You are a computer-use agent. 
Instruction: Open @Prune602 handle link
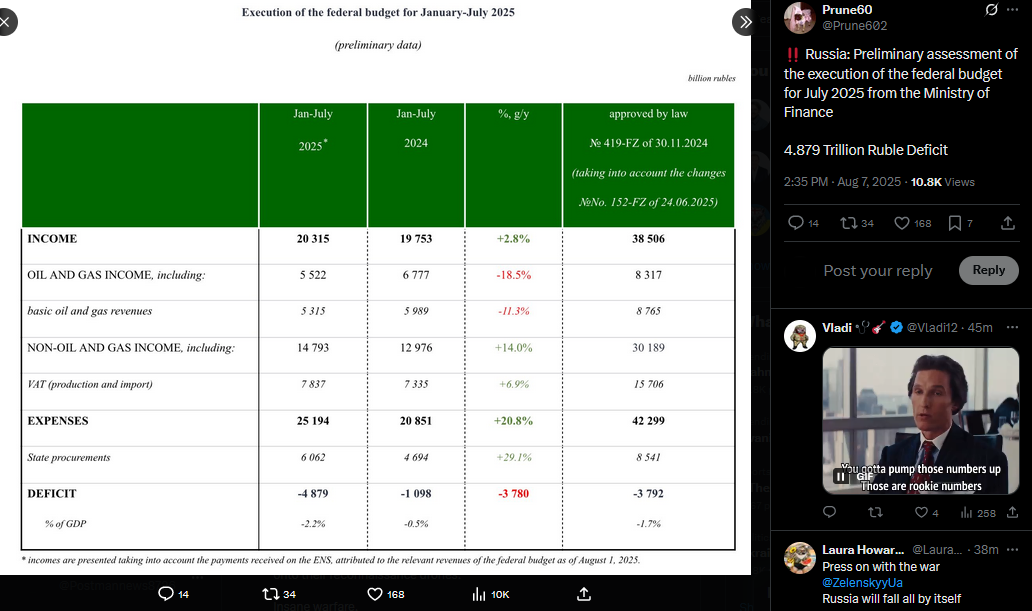point(854,26)
